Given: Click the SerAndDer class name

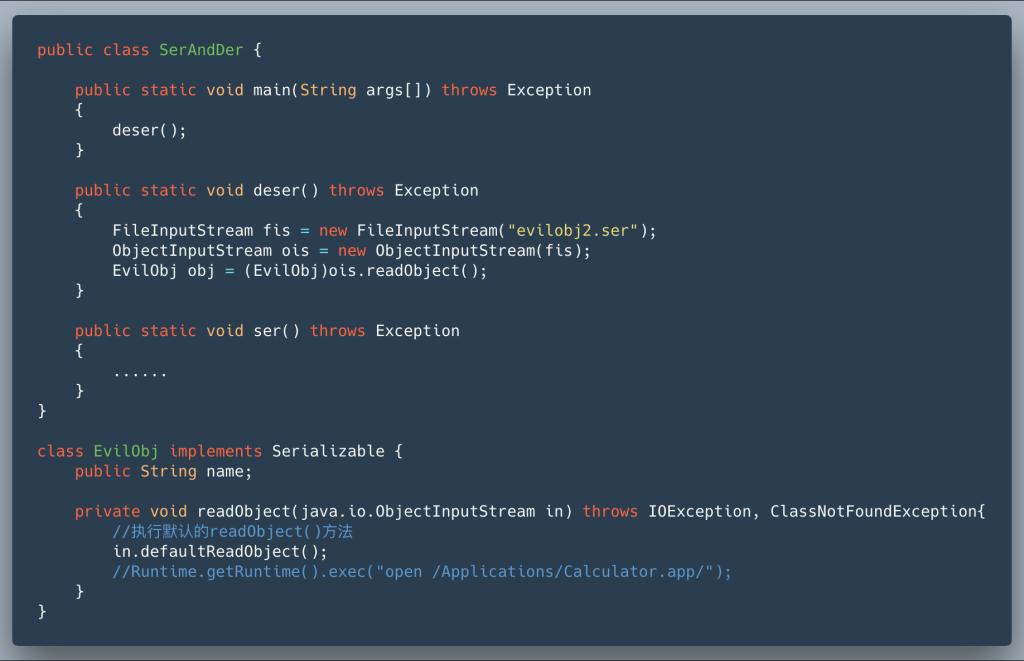Looking at the screenshot, I should tap(201, 50).
